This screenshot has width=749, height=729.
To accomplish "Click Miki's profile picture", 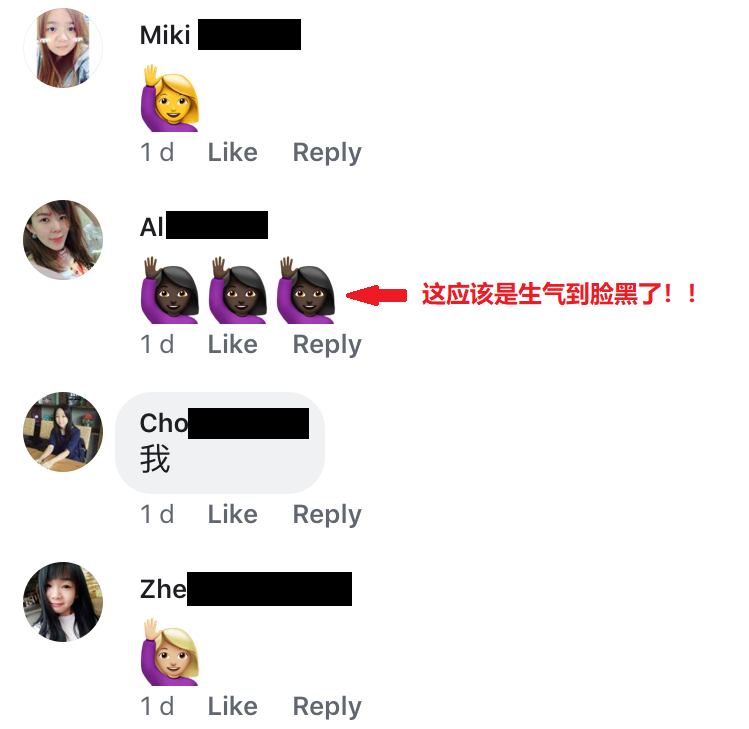I will click(63, 48).
